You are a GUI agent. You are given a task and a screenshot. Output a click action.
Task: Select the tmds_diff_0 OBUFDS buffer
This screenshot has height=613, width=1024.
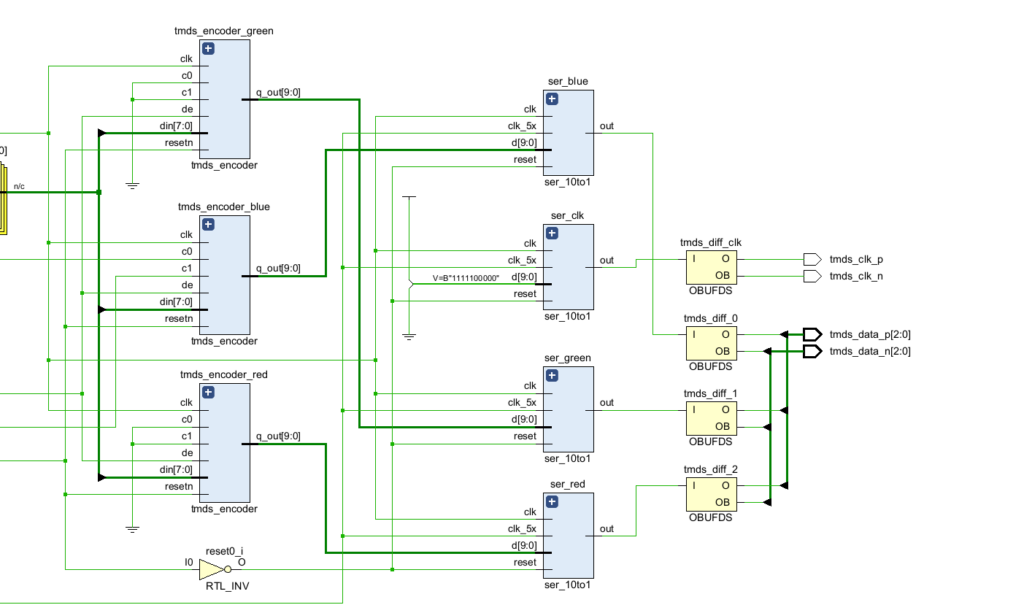point(711,343)
